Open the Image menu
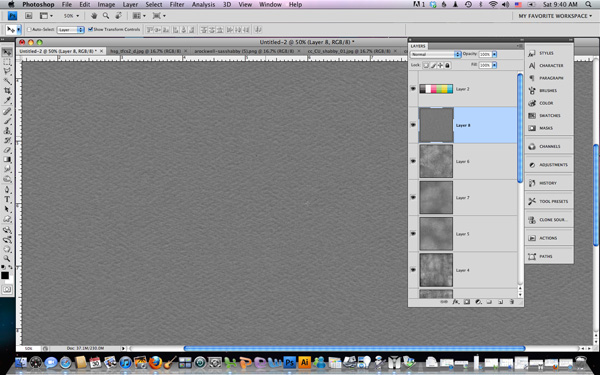The height and width of the screenshot is (375, 600). pos(106,5)
